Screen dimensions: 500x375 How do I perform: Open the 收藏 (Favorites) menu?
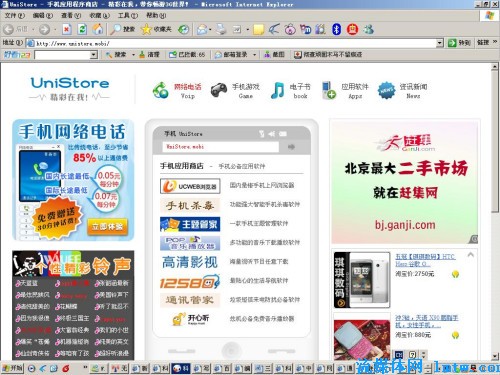[x=99, y=15]
